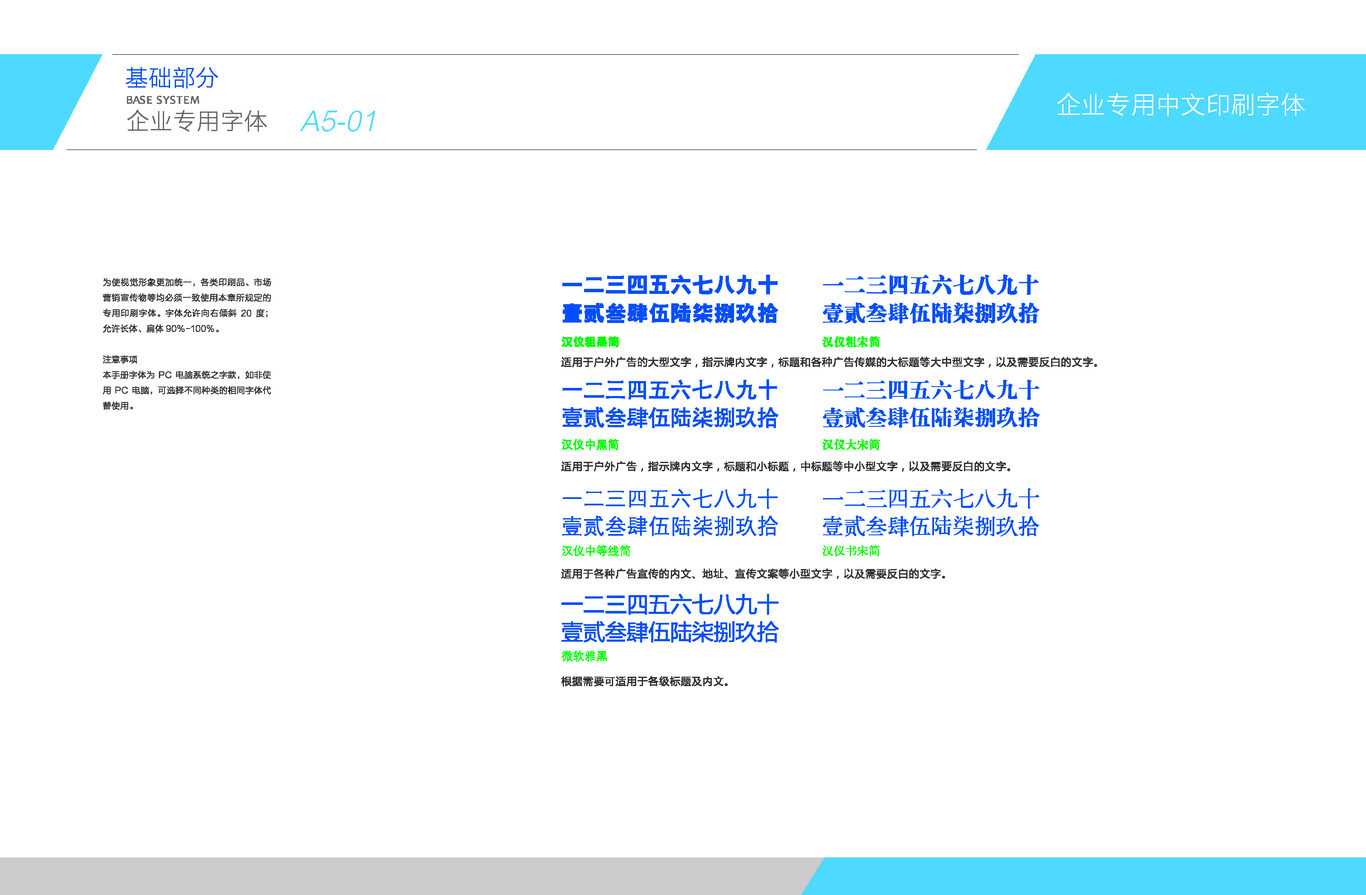
Task: Click "壹贰叁肆伍陆柒捌玖拾" sample above 汉仪中等线简
Action: click(x=670, y=526)
